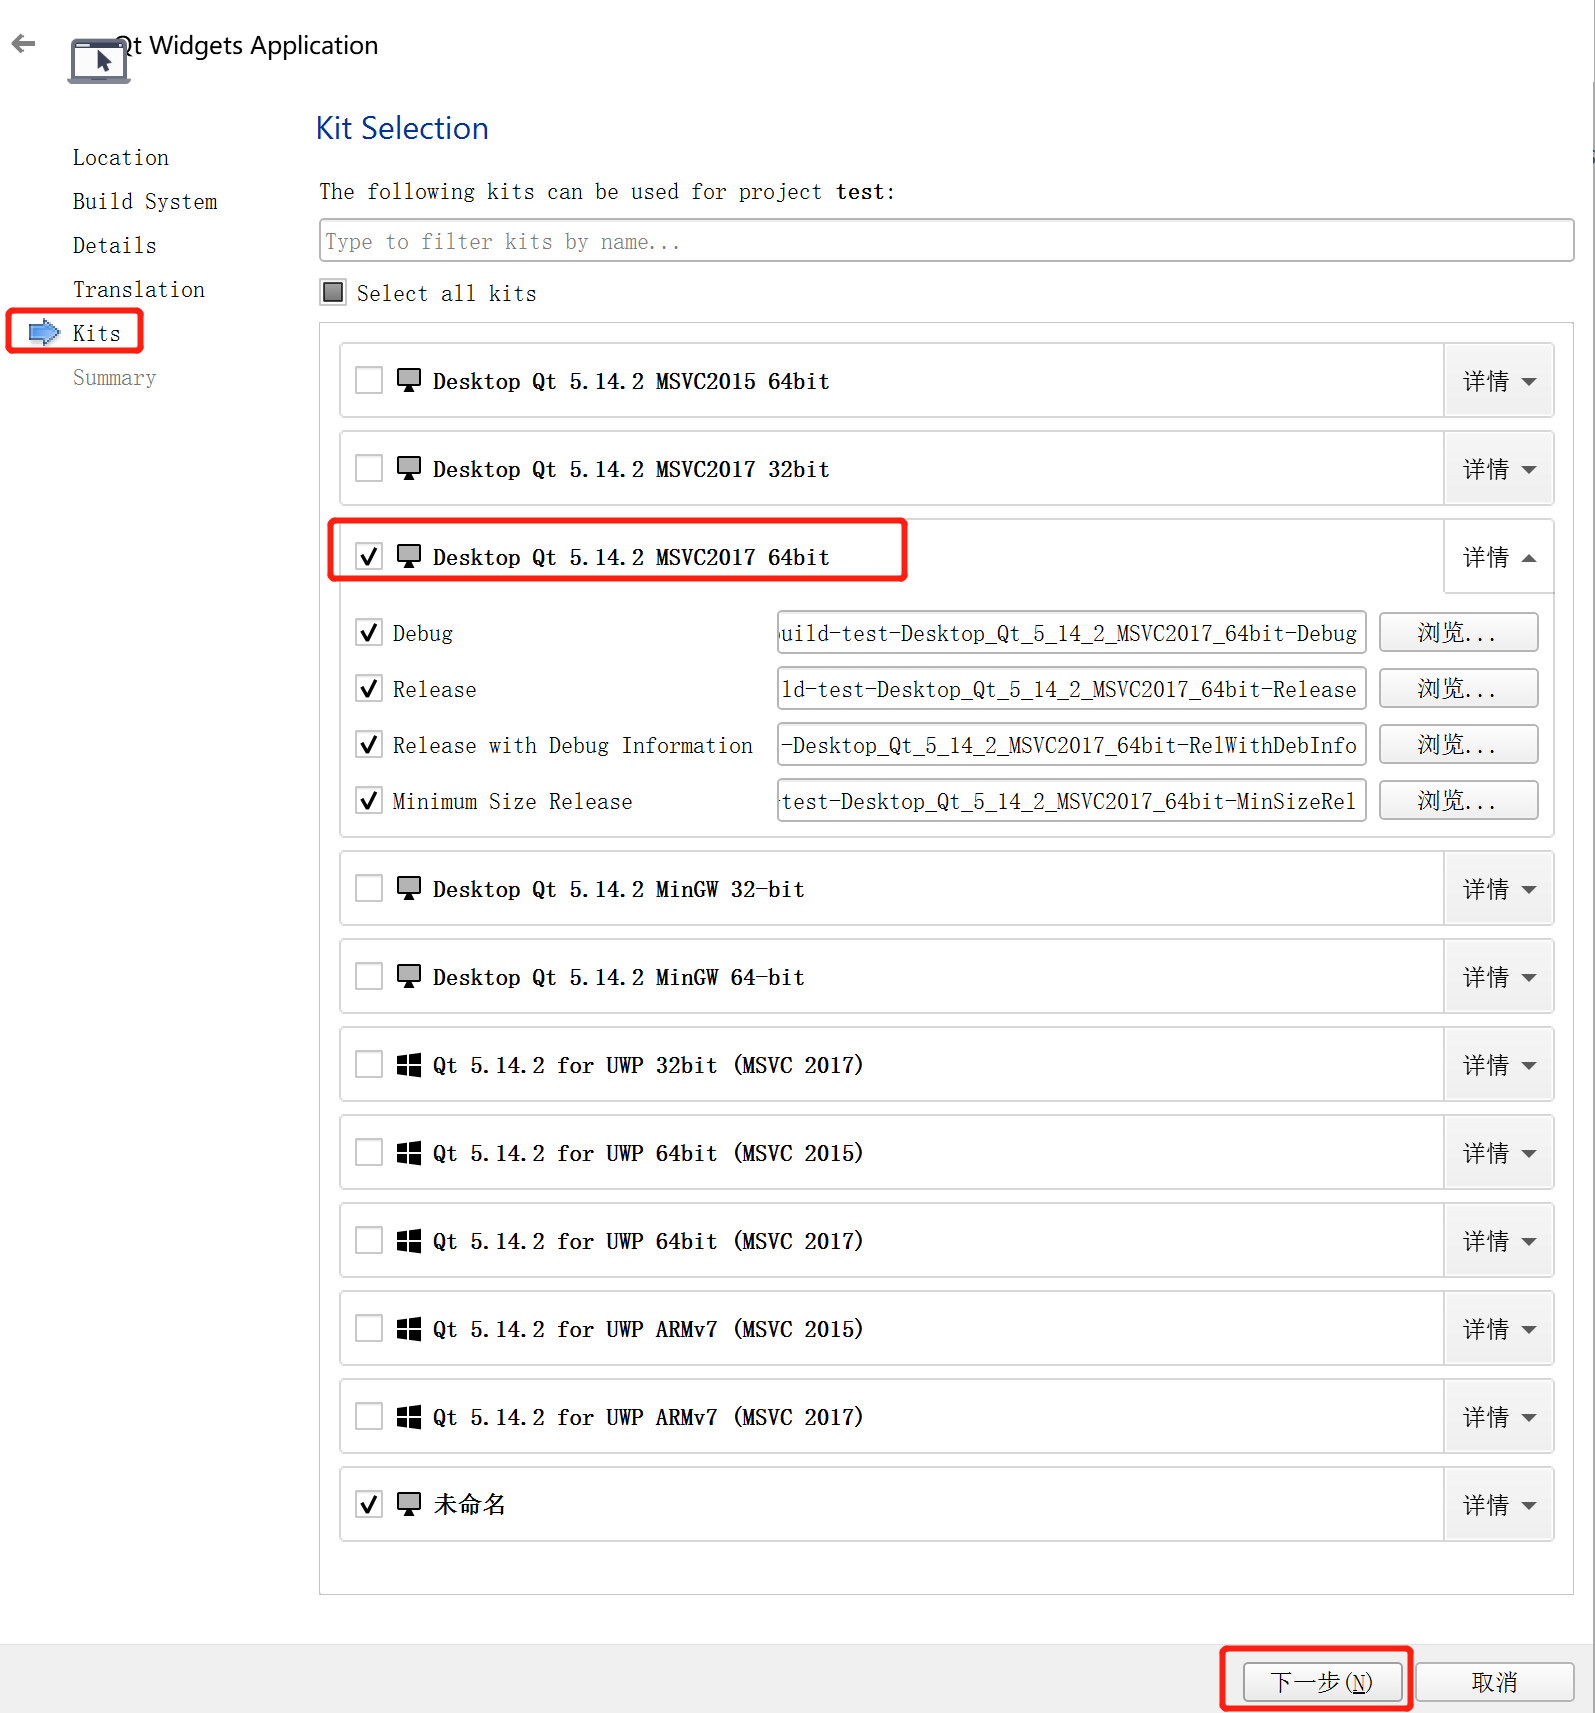Click Windows icon for UWP ARMv7 MSVC 2017

tap(409, 1417)
